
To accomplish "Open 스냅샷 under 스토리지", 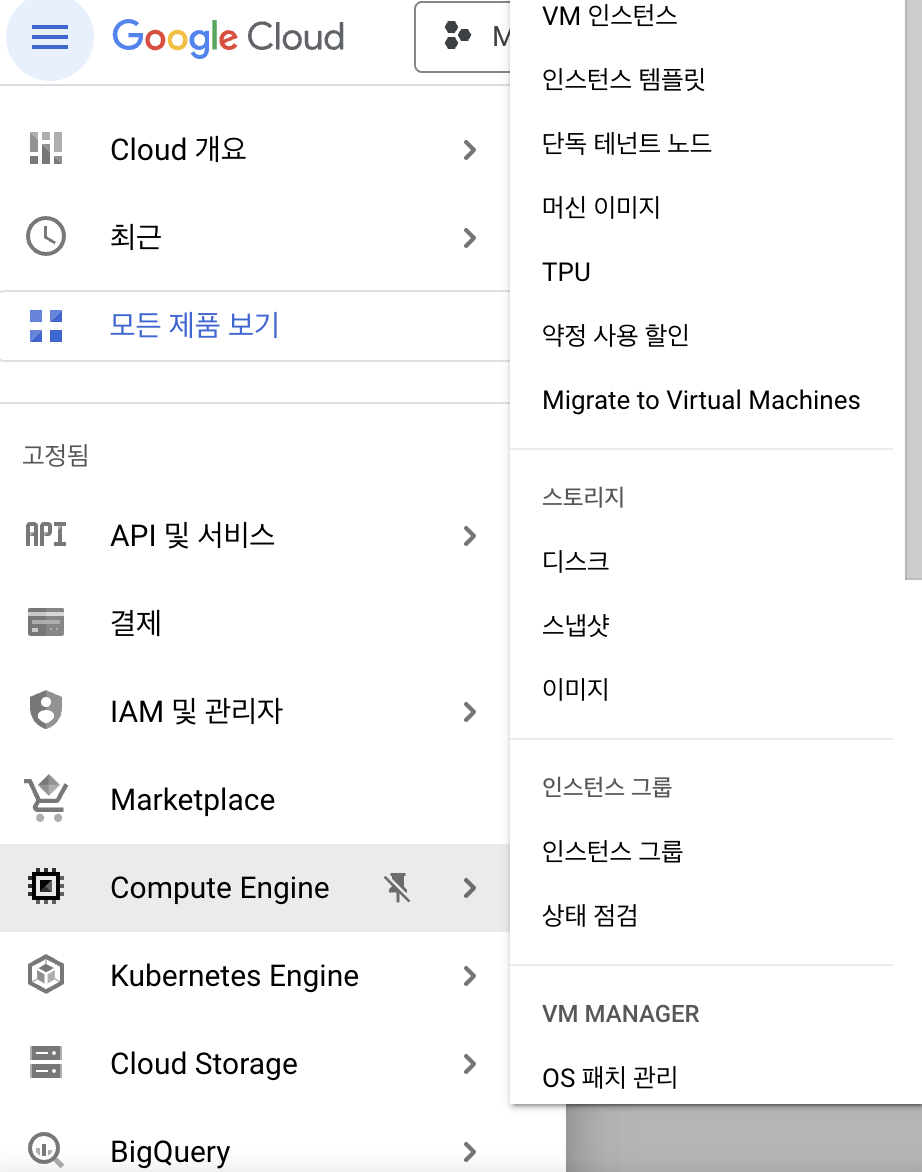I will pyautogui.click(x=575, y=625).
